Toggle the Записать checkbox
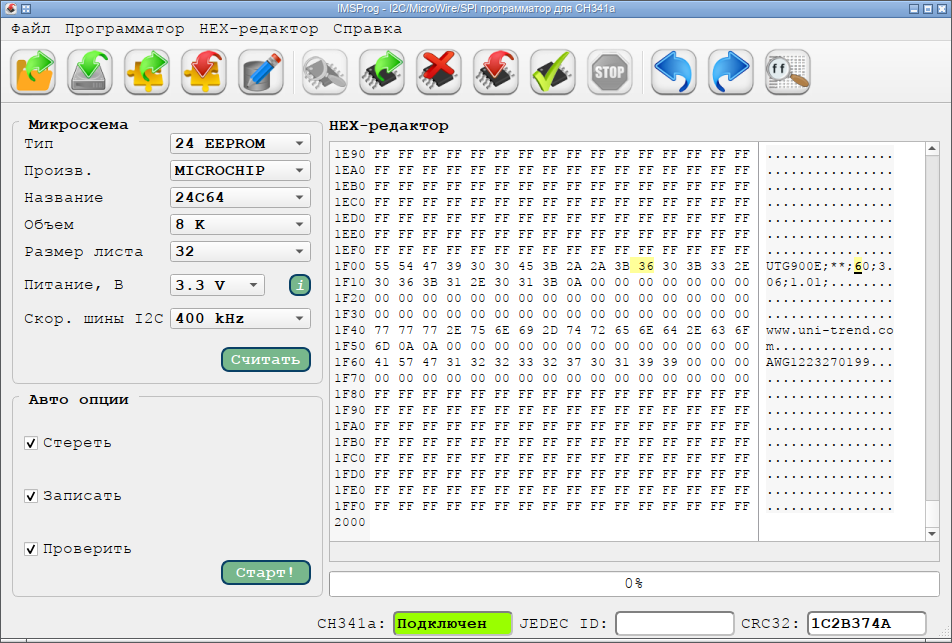Viewport: 952px width, 643px height. (31, 496)
